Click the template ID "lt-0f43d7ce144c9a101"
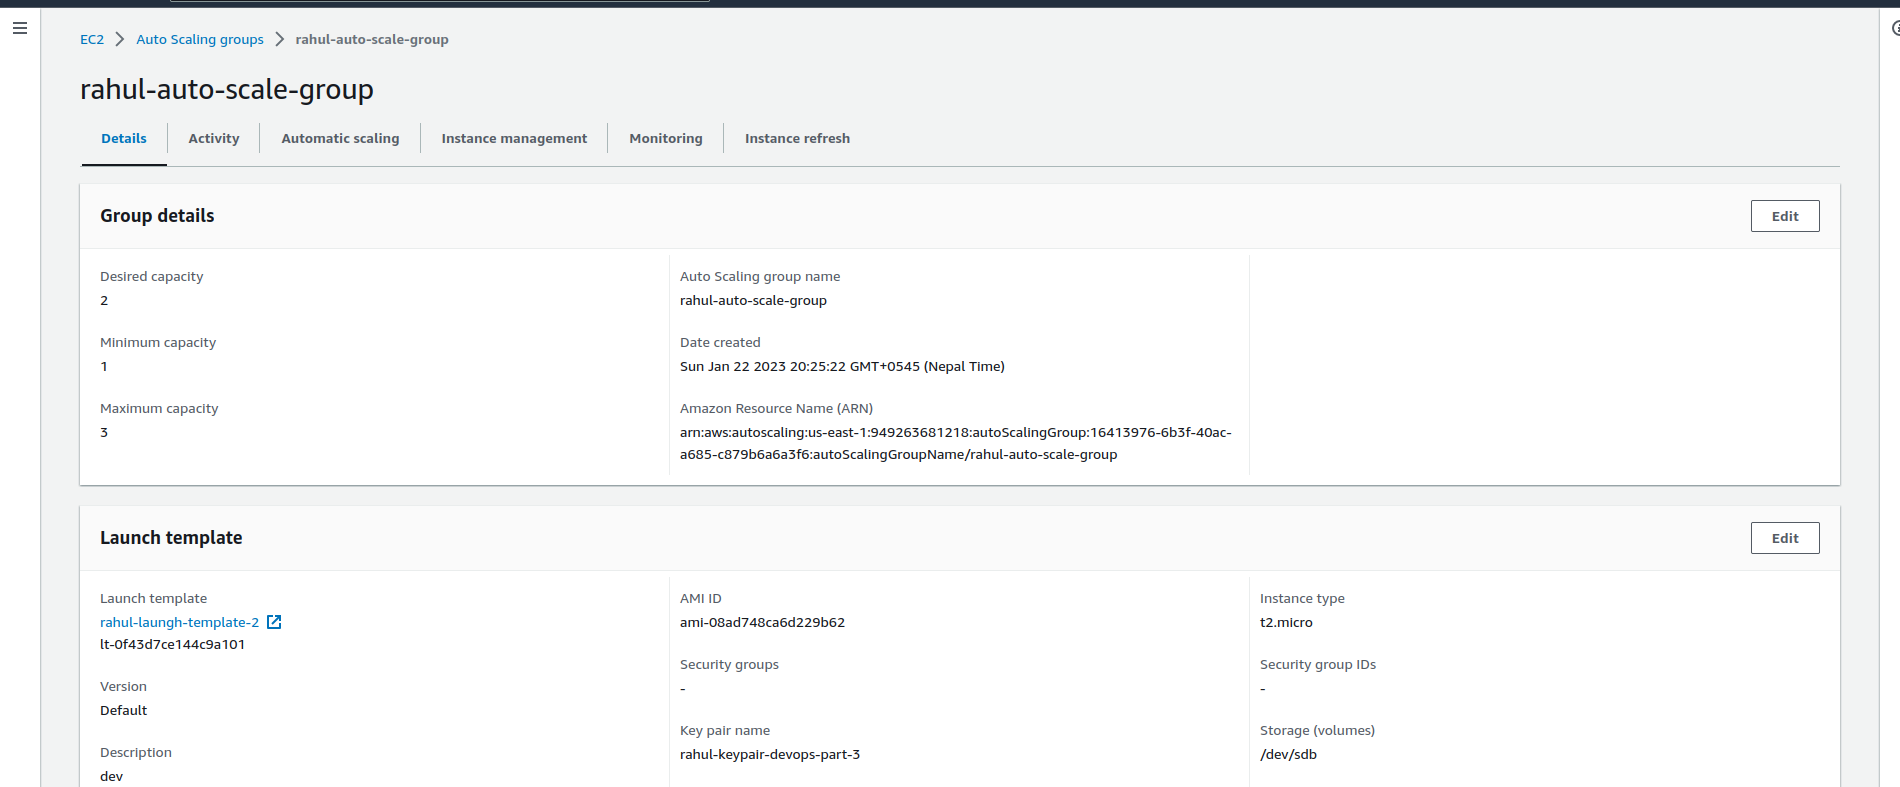 (x=172, y=644)
